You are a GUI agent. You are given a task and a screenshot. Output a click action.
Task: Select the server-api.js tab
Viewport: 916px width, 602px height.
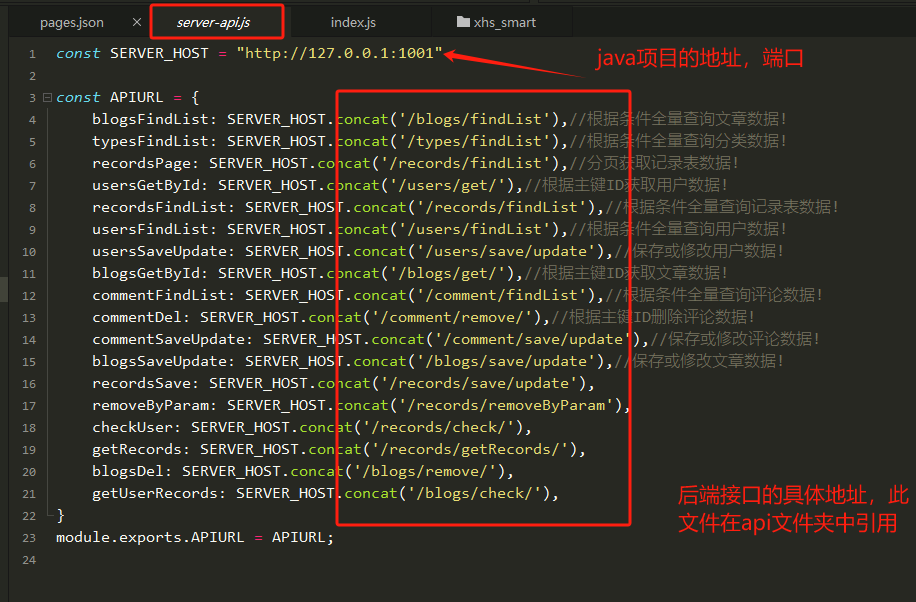(216, 22)
